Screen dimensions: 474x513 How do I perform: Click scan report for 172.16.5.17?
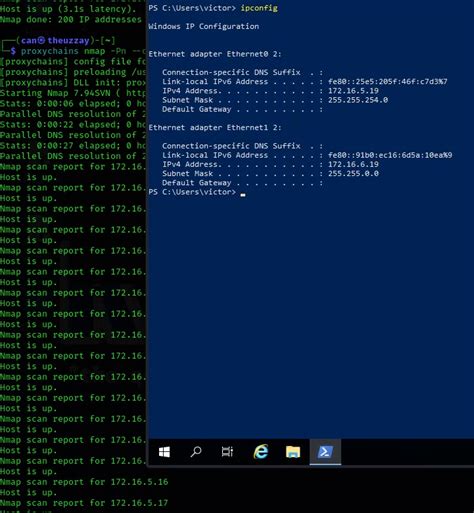pos(84,503)
